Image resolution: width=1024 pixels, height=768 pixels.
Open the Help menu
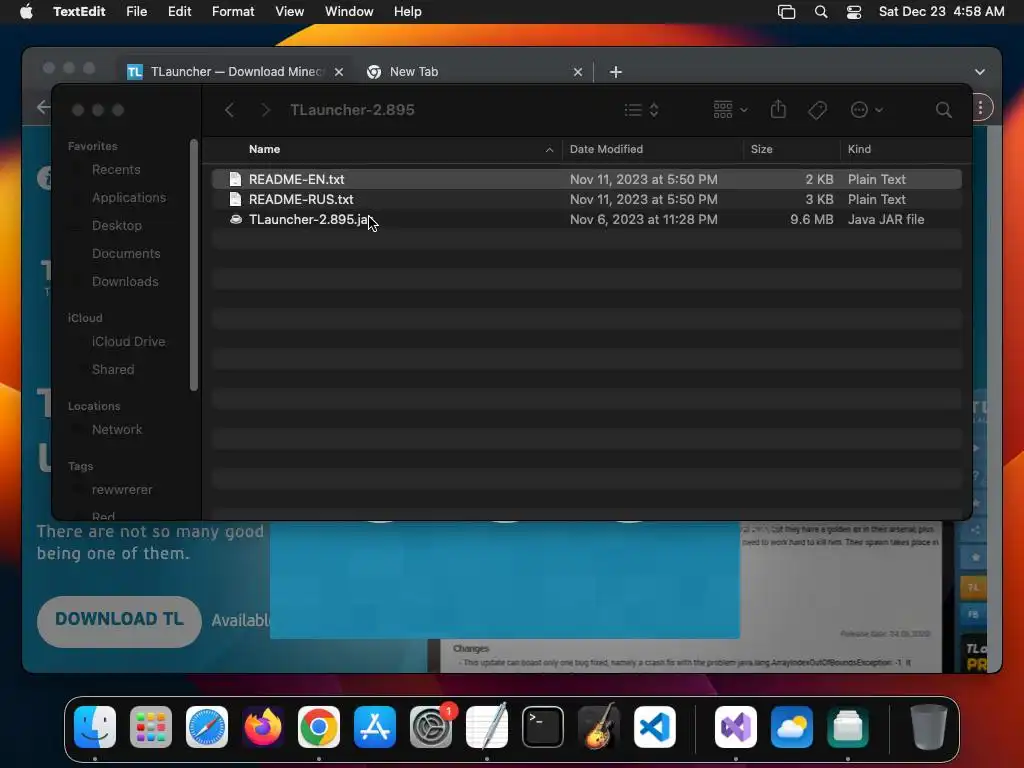[408, 12]
